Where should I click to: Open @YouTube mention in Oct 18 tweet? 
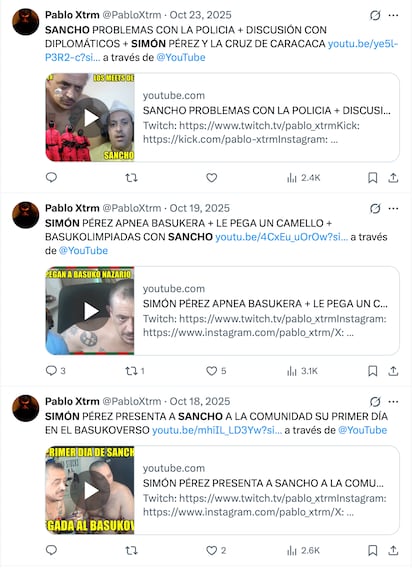[x=362, y=430]
